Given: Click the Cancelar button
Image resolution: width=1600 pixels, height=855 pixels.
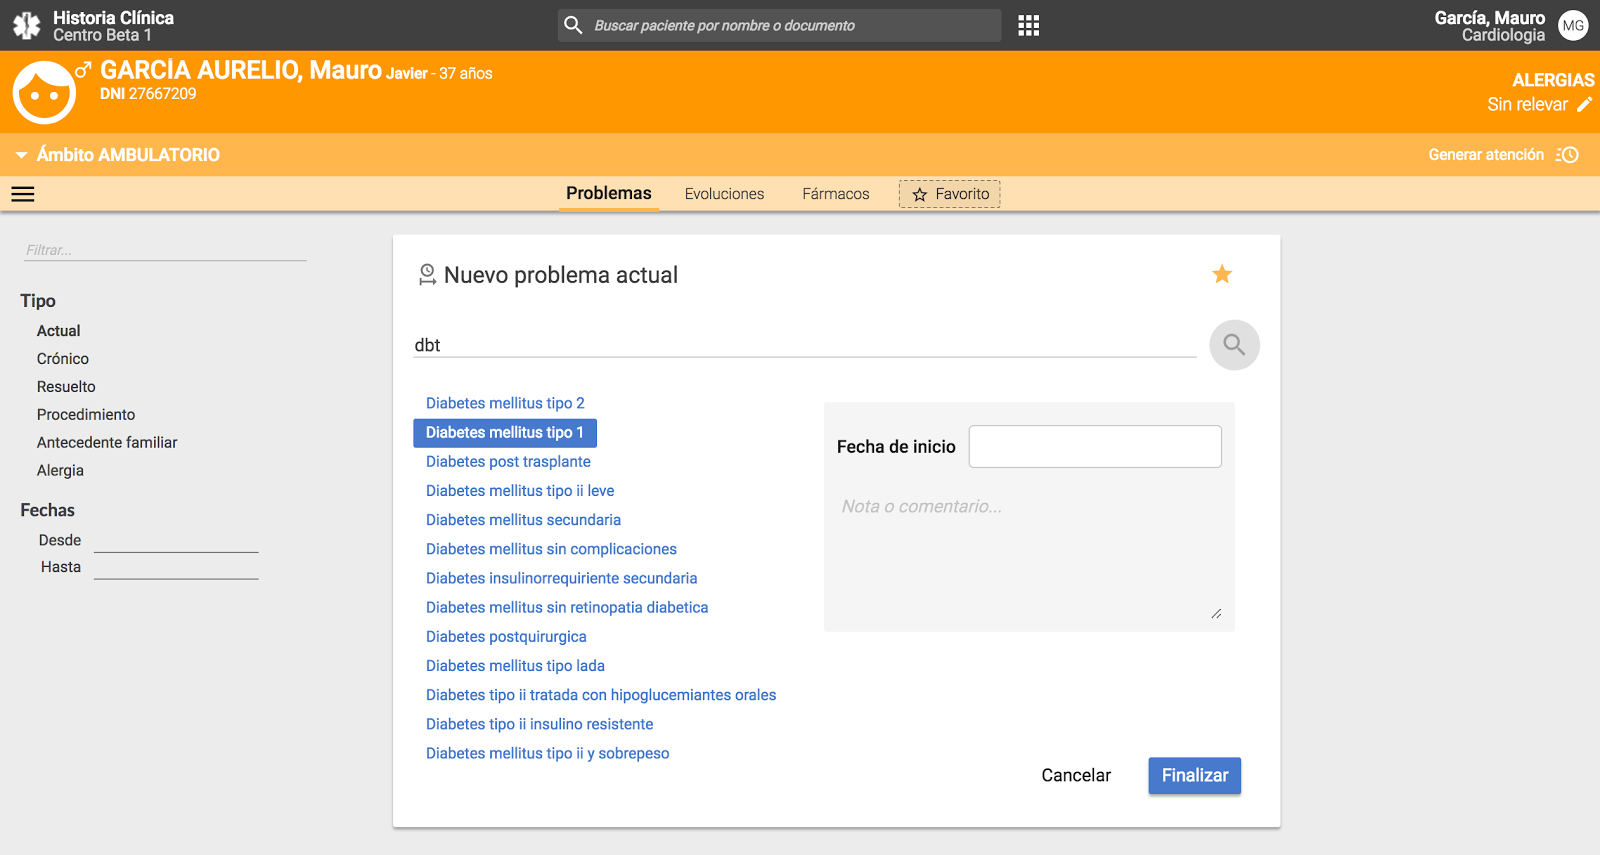Looking at the screenshot, I should pyautogui.click(x=1076, y=776).
